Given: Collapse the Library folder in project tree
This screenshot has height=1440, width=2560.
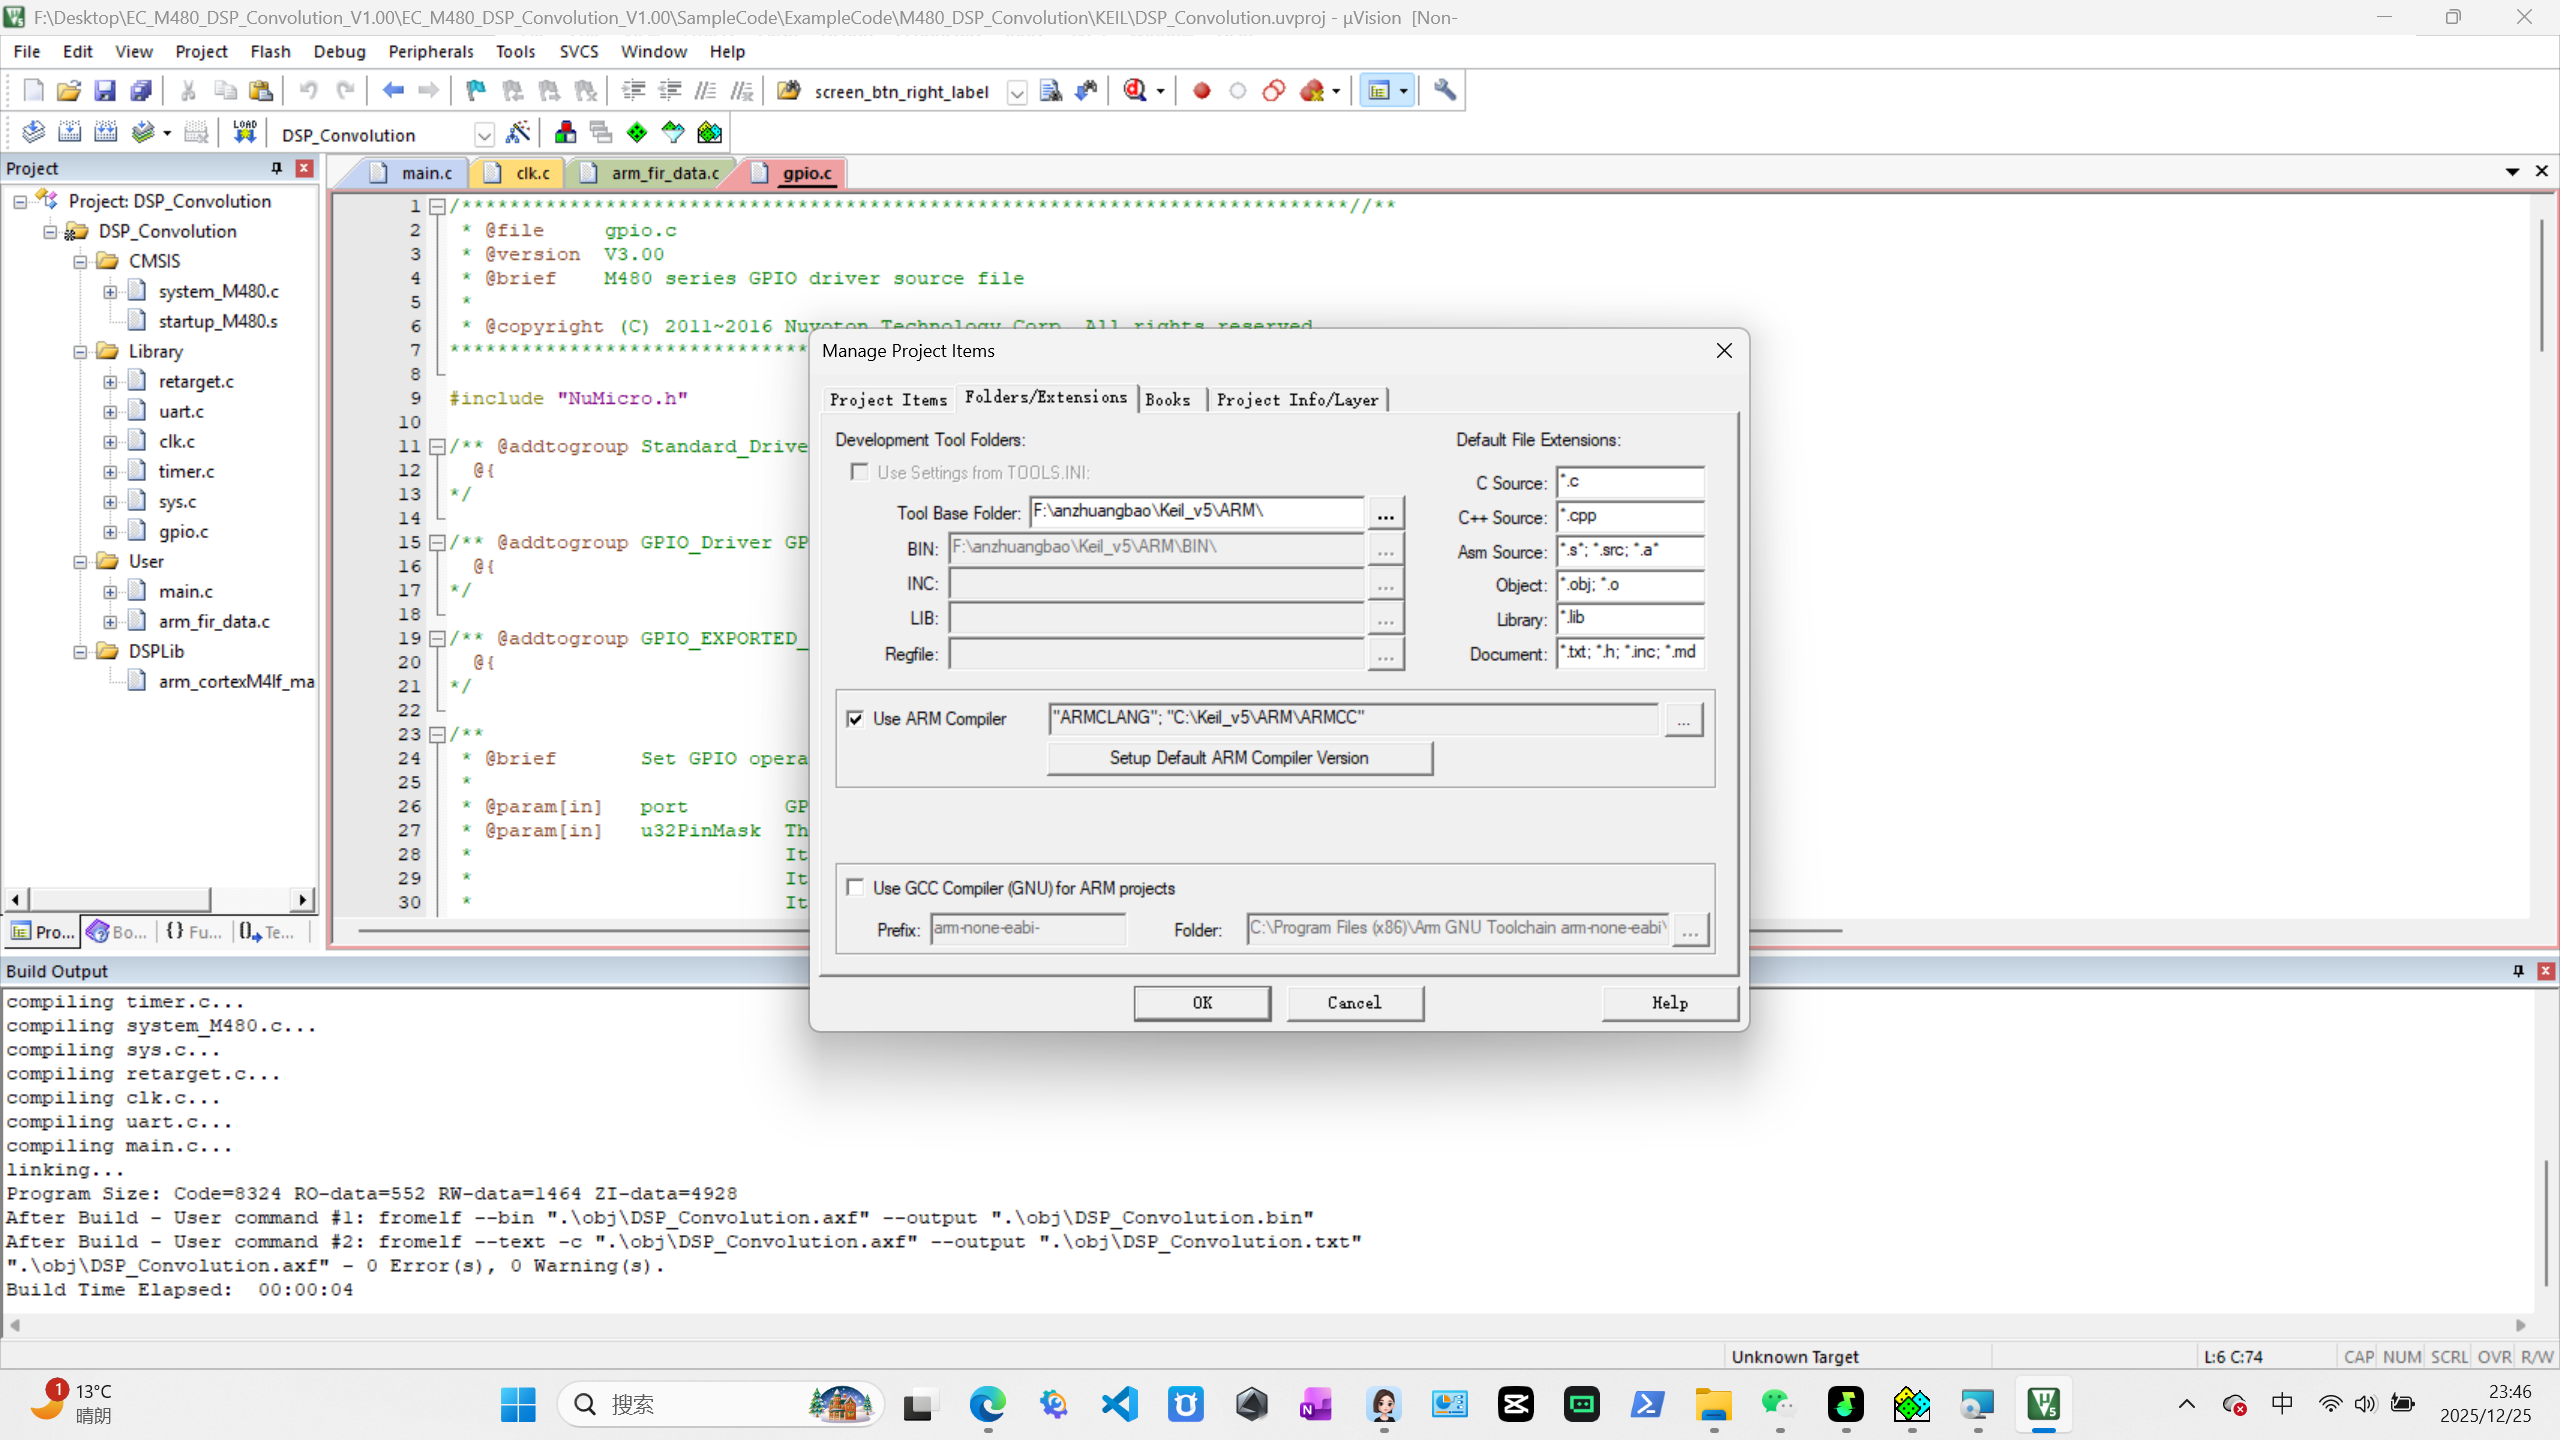Looking at the screenshot, I should (80, 352).
